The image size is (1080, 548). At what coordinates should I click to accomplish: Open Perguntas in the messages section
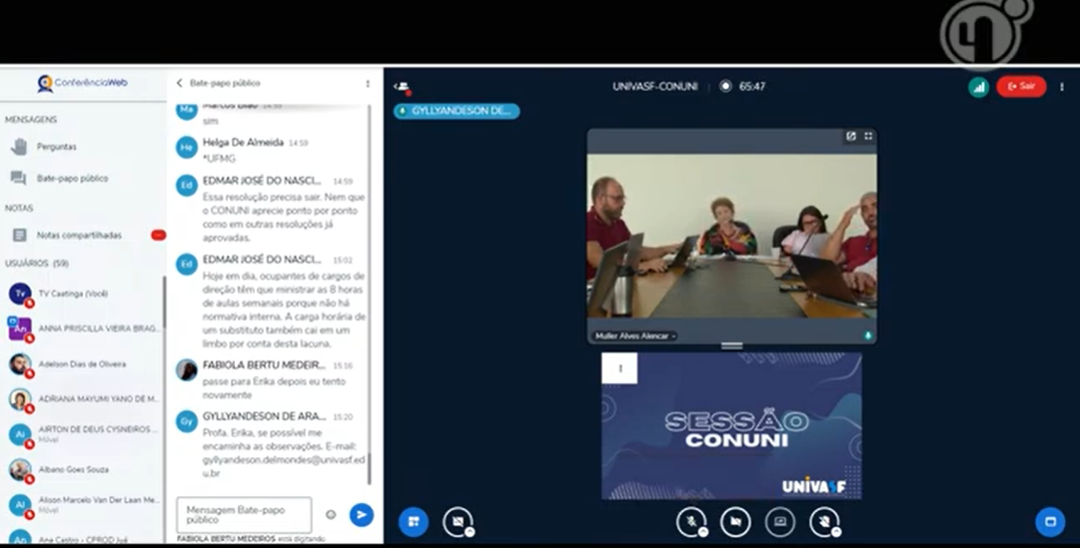coord(56,146)
